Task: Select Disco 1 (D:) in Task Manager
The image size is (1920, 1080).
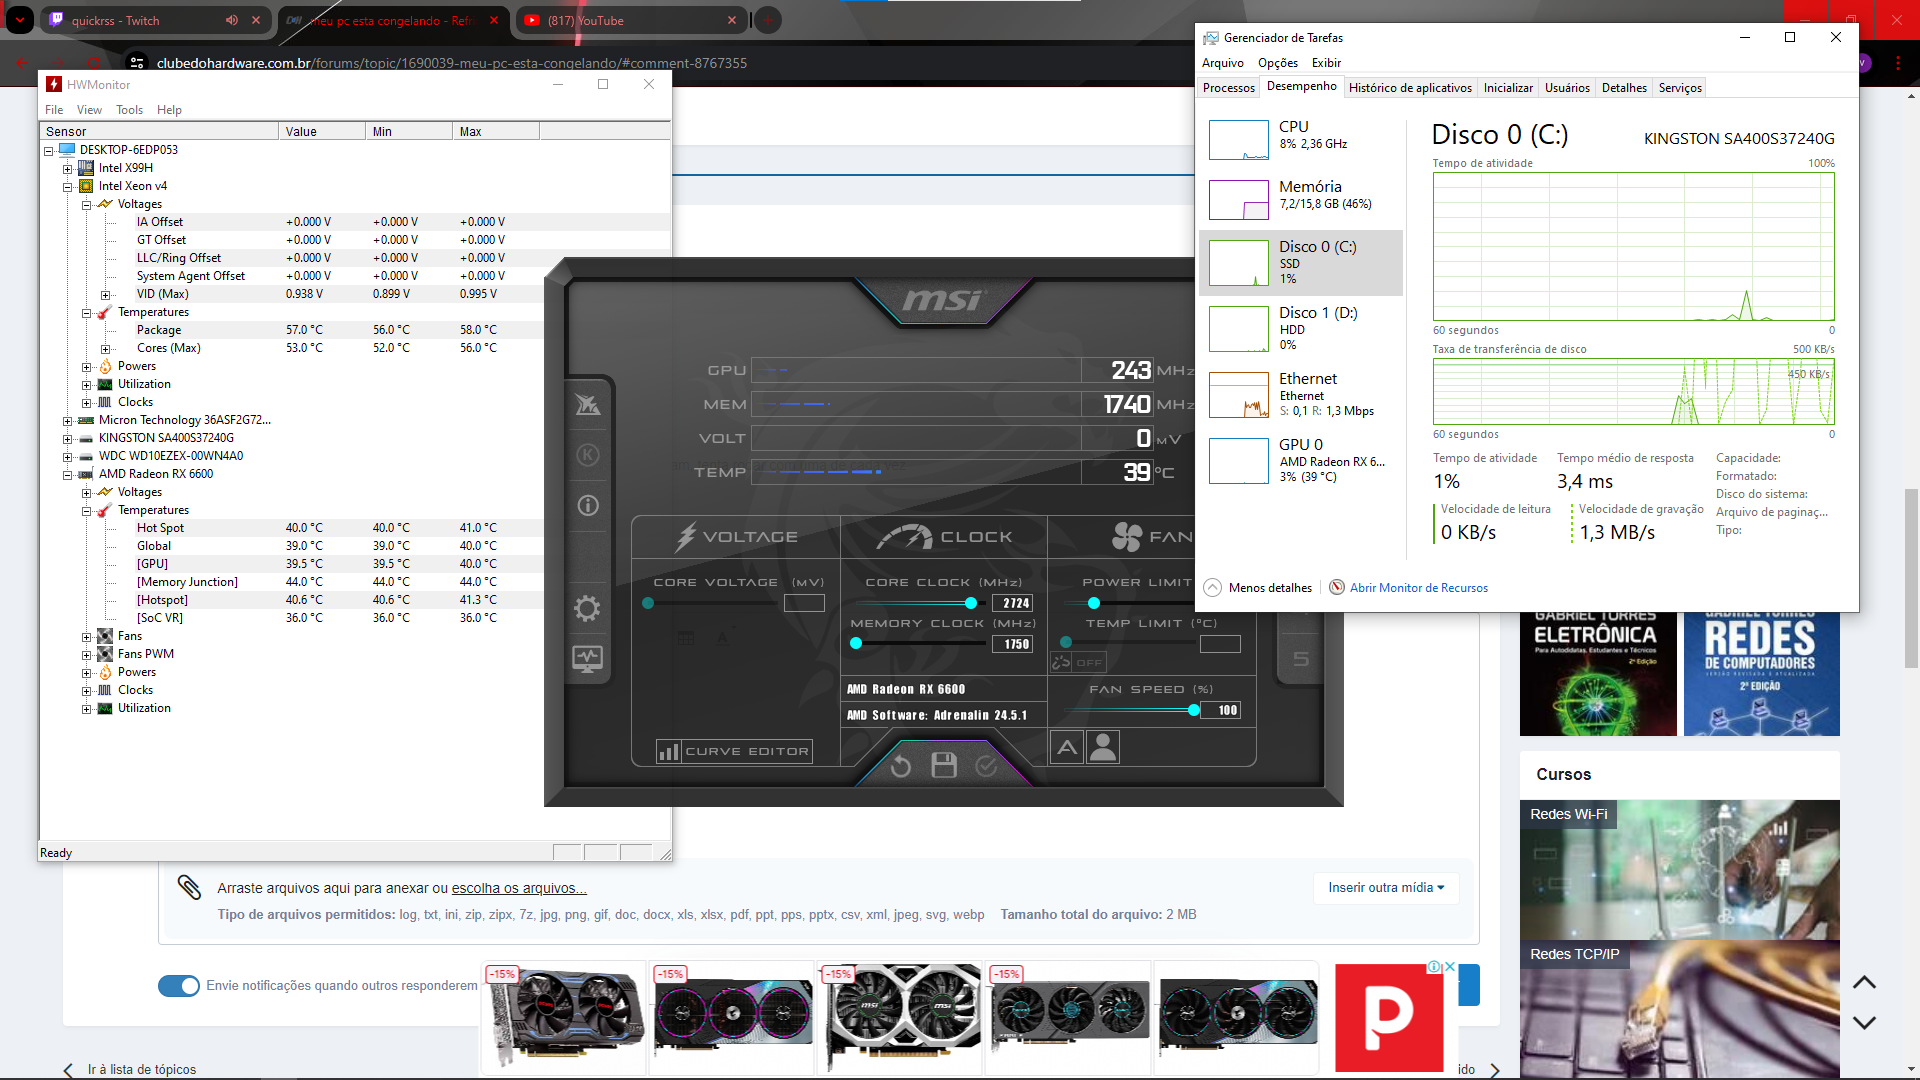Action: click(1300, 328)
